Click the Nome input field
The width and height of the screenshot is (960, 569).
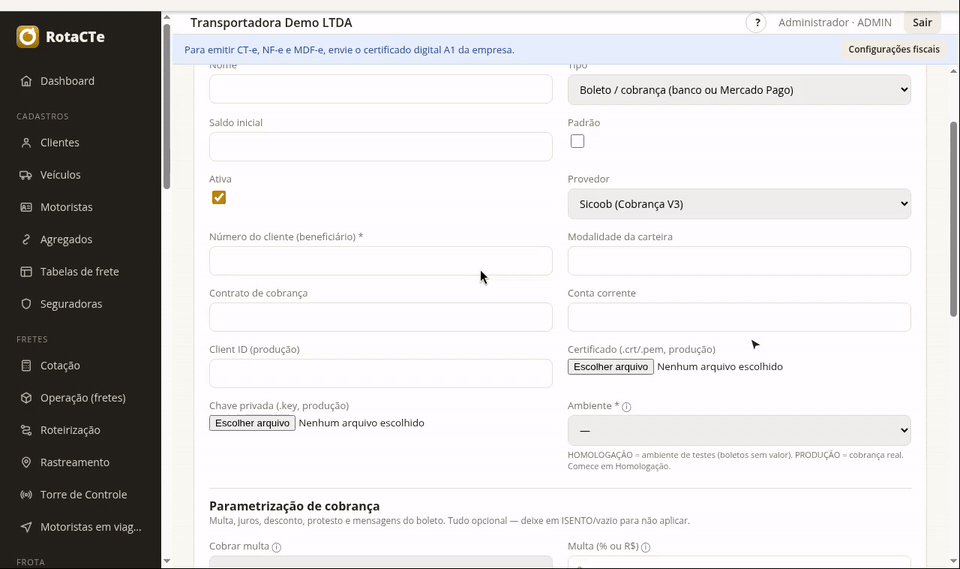[x=381, y=89]
